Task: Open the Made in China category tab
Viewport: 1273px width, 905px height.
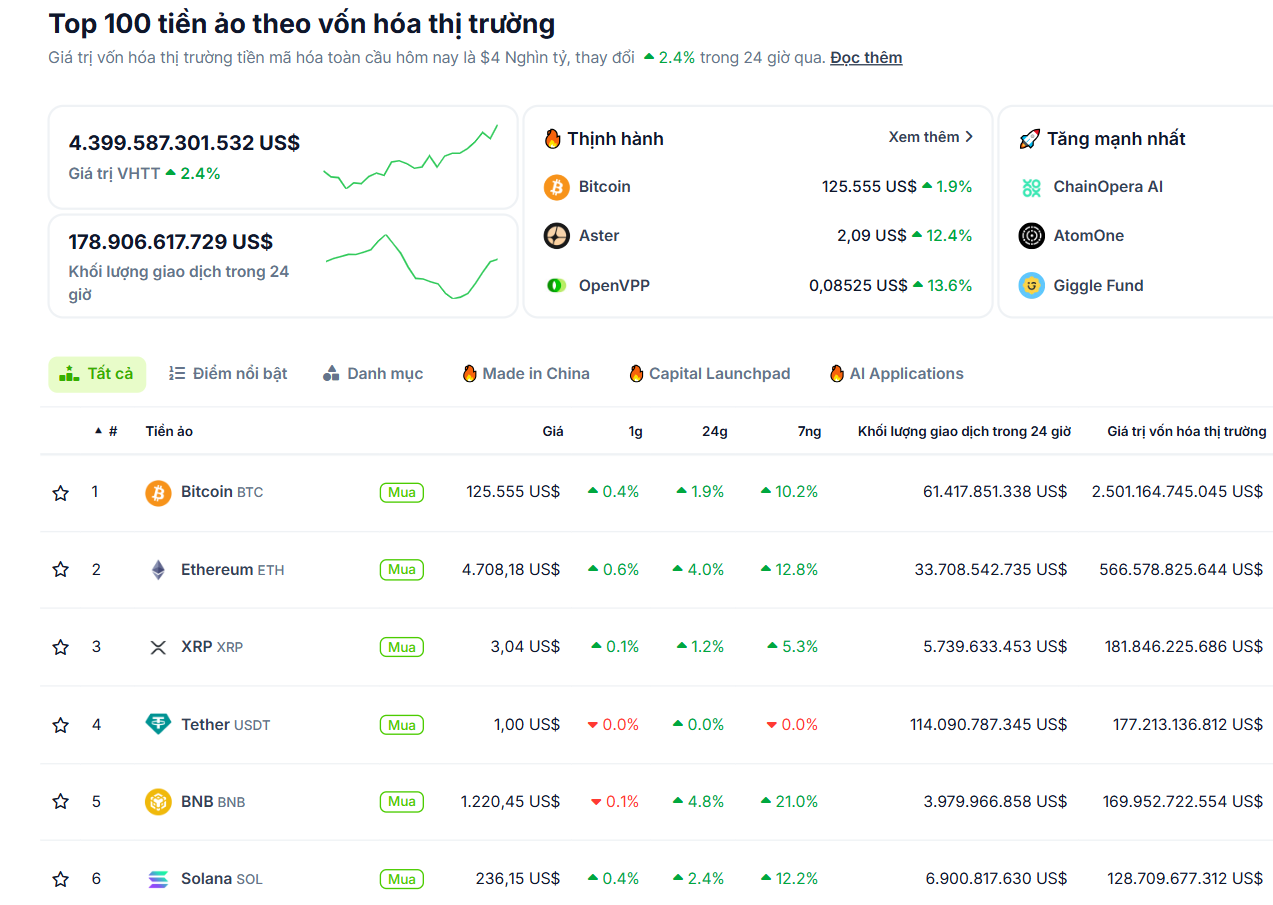Action: (x=524, y=373)
